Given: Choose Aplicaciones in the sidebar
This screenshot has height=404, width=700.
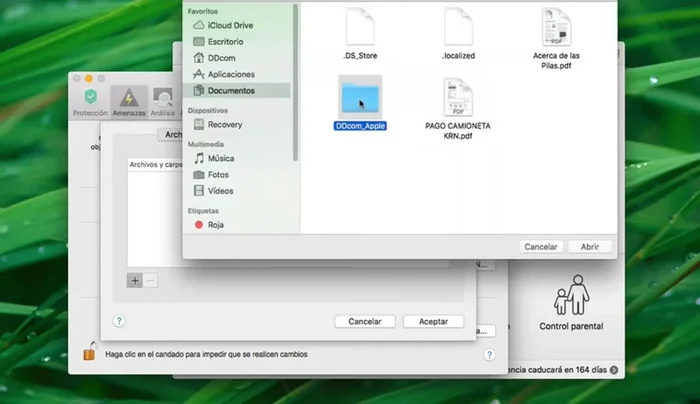Looking at the screenshot, I should click(x=230, y=74).
